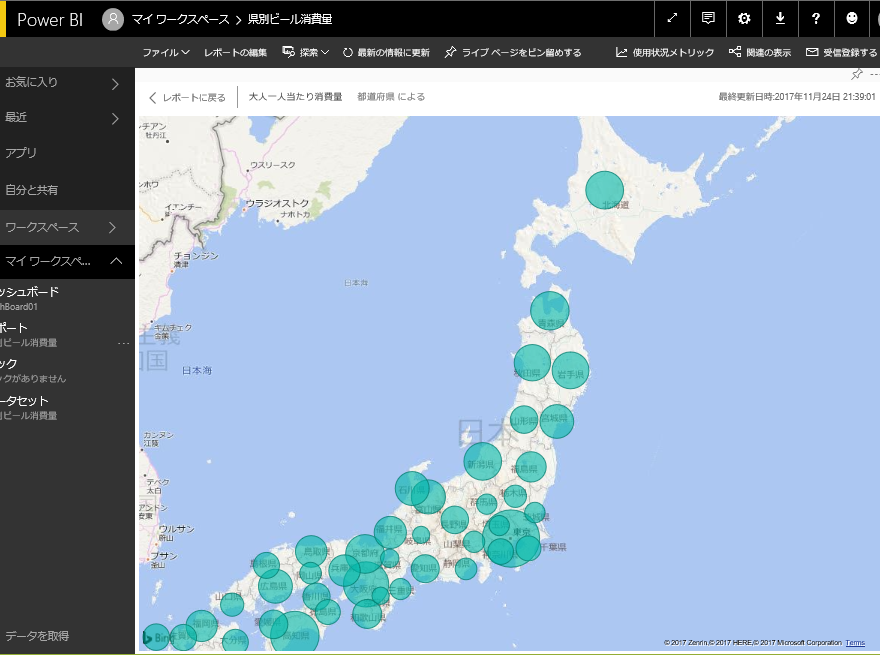
Task: Collapse the マイ ワークスペース section
Action: pos(115,261)
